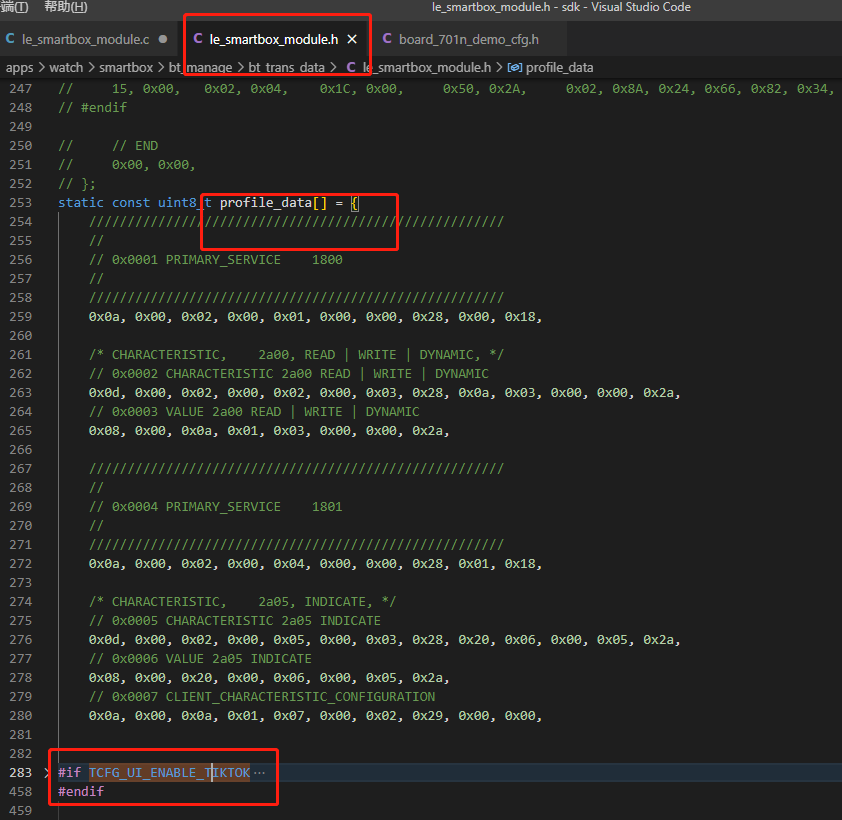The image size is (842, 820).
Task: Switch to le_smartbox_module.c tab
Action: pyautogui.click(x=85, y=39)
